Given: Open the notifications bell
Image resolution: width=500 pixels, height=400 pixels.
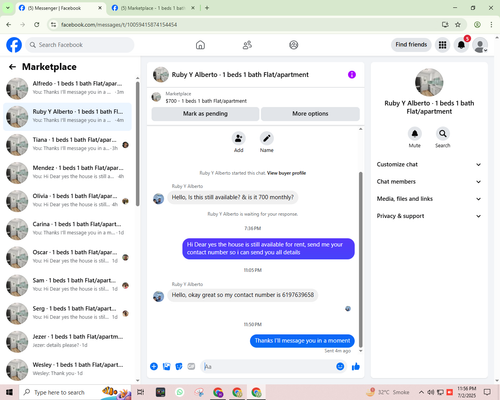Looking at the screenshot, I should (x=461, y=45).
